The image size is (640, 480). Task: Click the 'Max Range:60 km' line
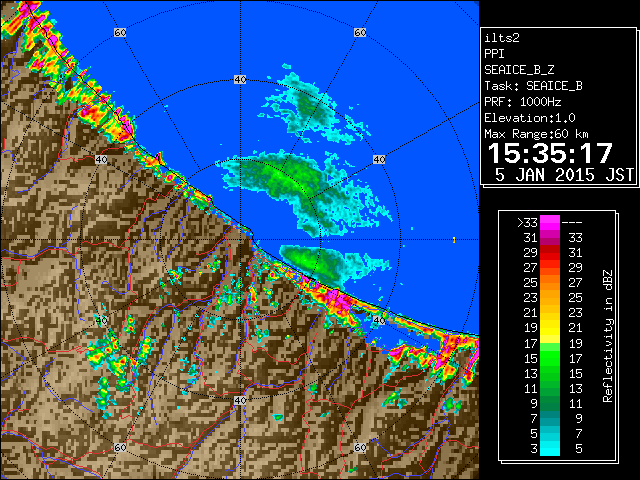point(536,134)
